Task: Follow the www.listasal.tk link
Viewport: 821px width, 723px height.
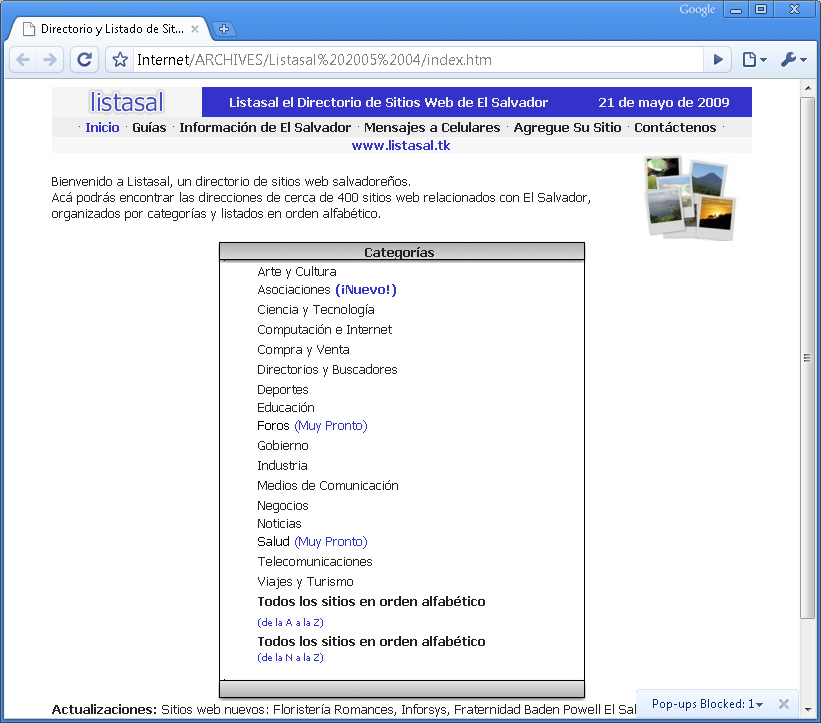Action: click(x=401, y=146)
